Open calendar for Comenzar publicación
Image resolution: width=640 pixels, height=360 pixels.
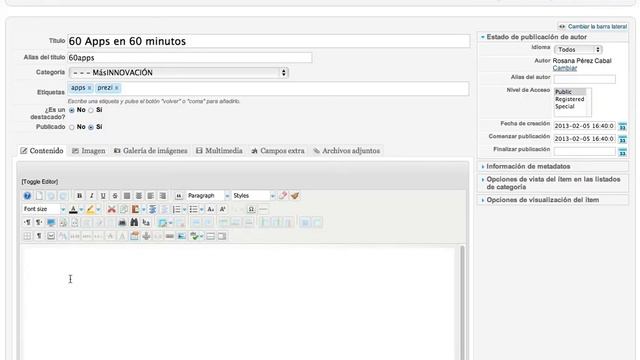point(622,139)
